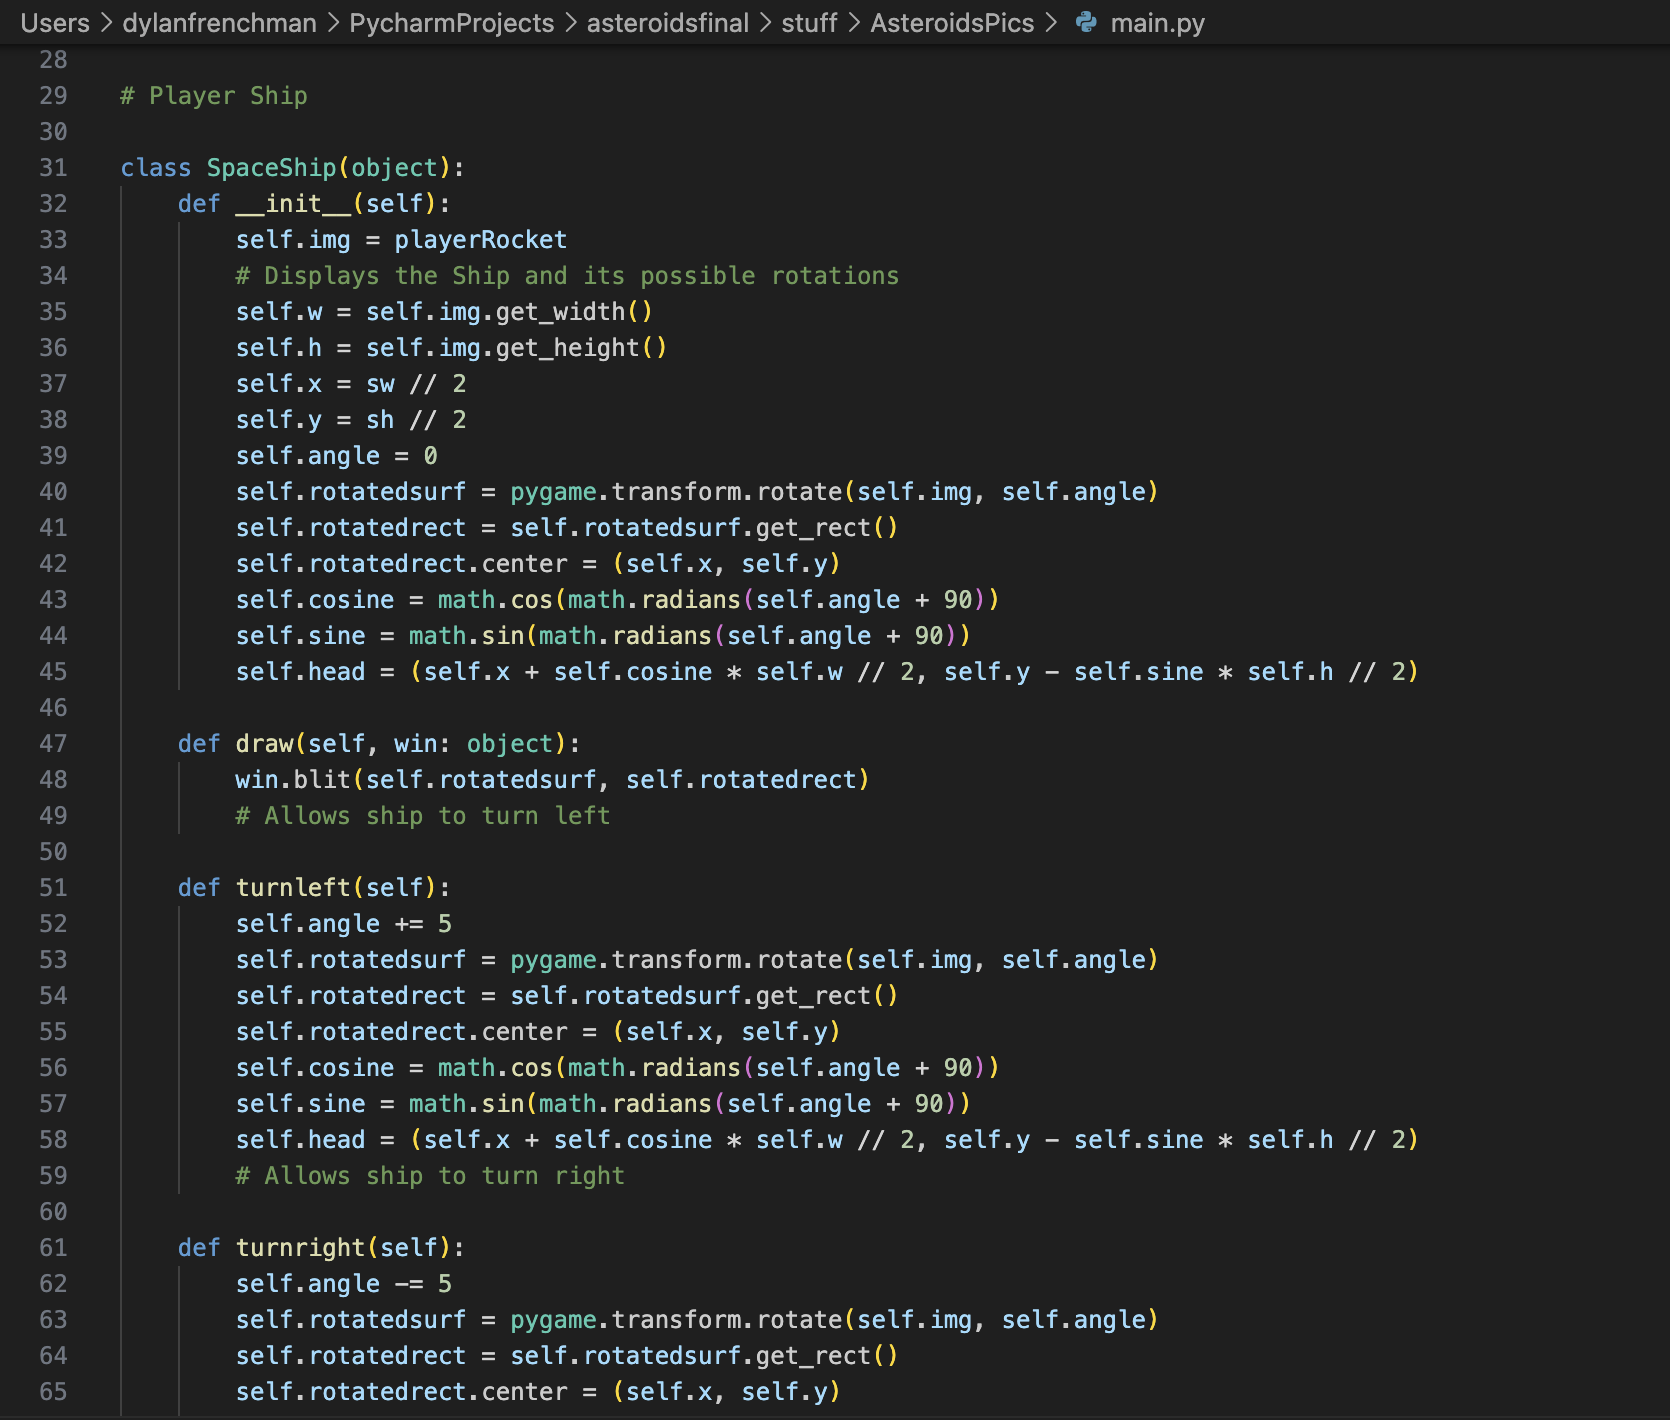1670x1420 pixels.
Task: Click 'self.sine' on line 57
Action: click(x=300, y=1104)
